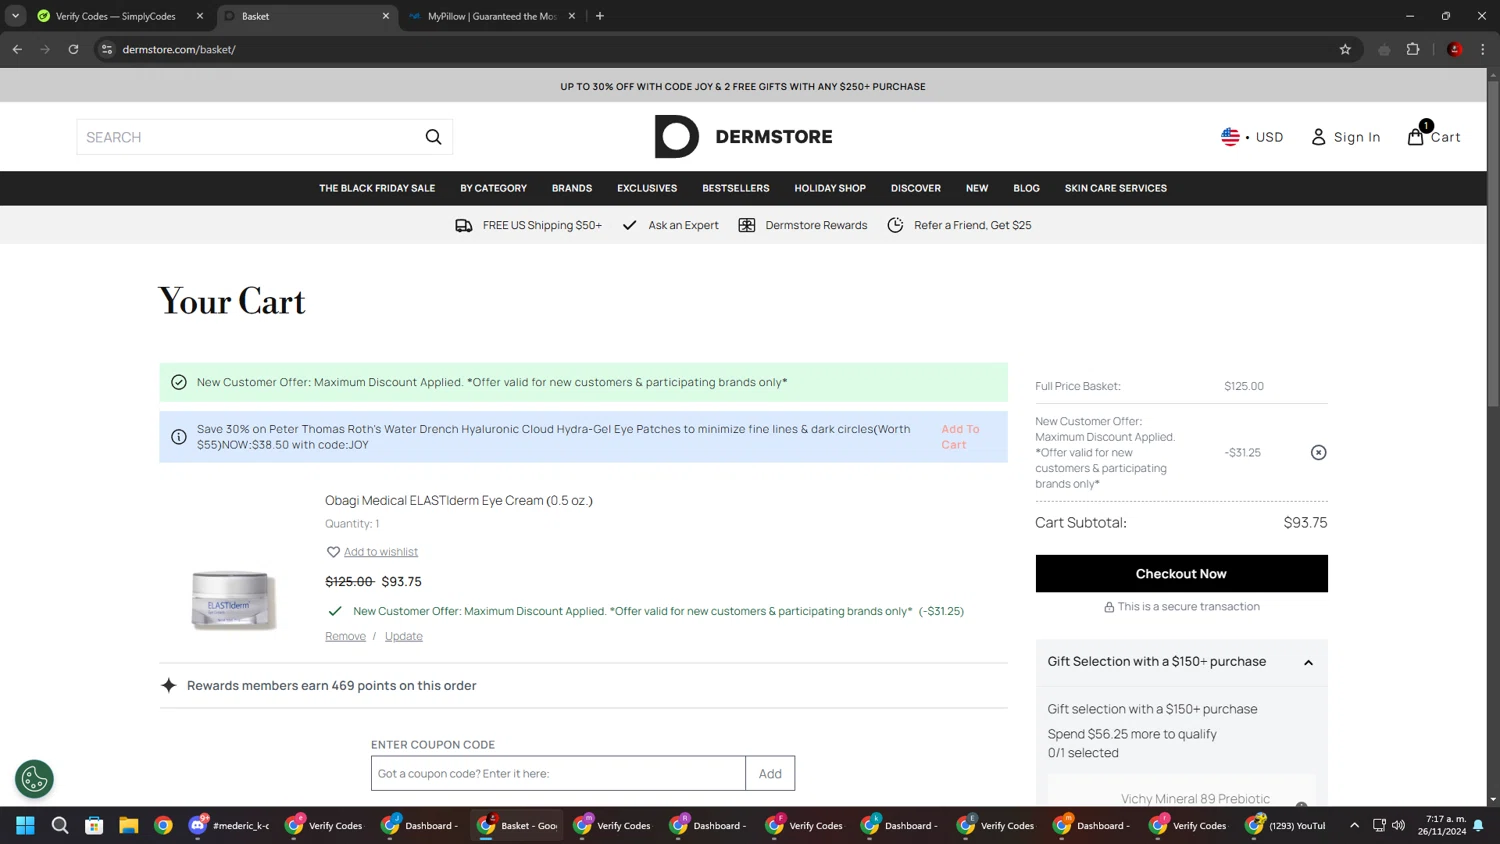Click the Update link for eye cream
Viewport: 1500px width, 844px height.
[404, 636]
